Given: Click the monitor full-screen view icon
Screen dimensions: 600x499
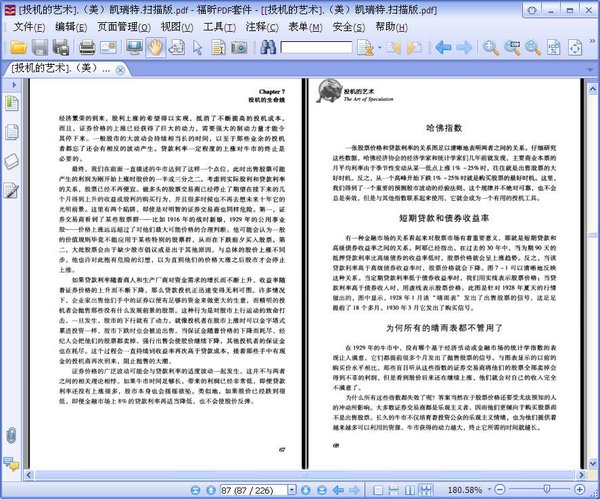Looking at the screenshot, I should tap(134, 47).
